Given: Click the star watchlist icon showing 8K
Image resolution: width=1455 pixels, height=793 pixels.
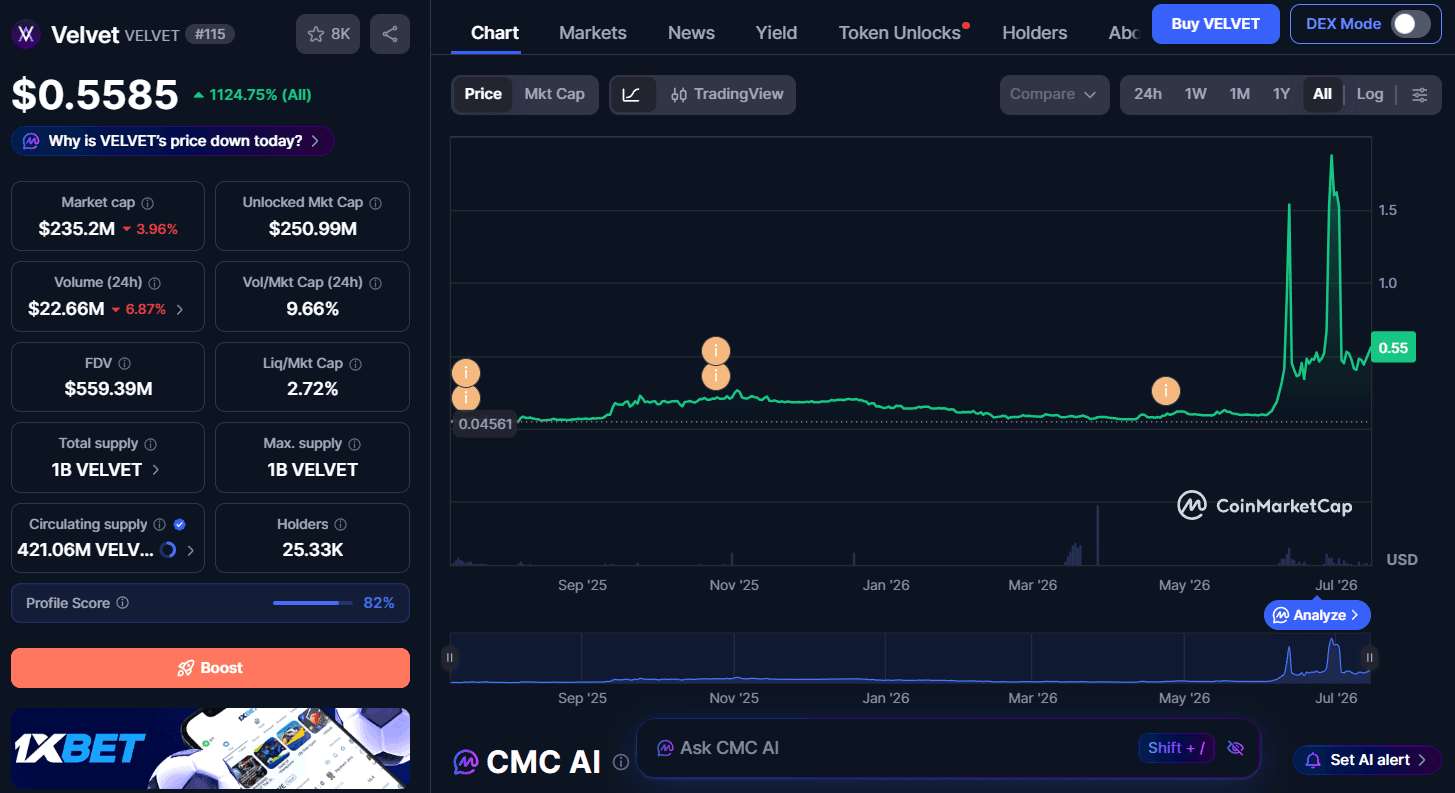Looking at the screenshot, I should [x=328, y=34].
